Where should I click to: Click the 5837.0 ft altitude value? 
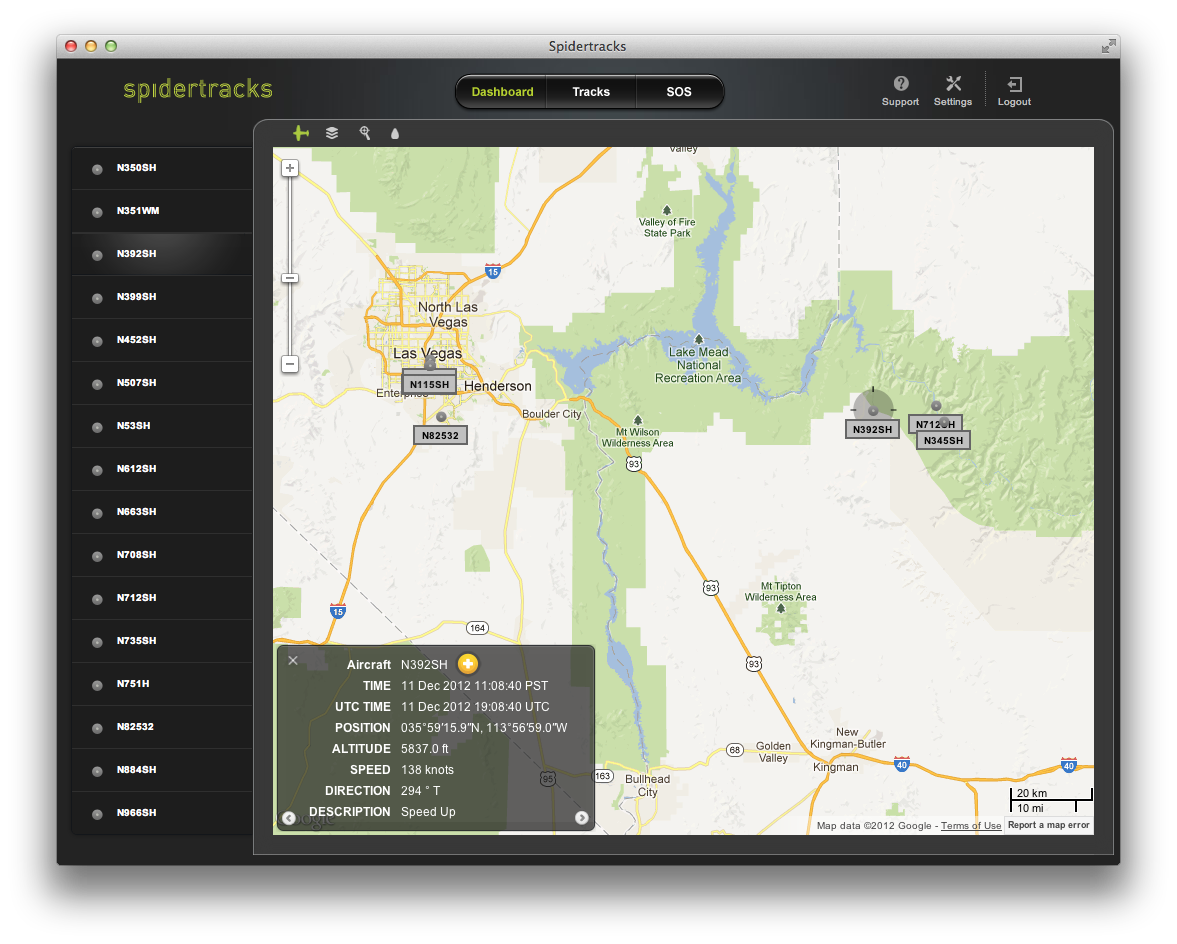click(x=425, y=748)
